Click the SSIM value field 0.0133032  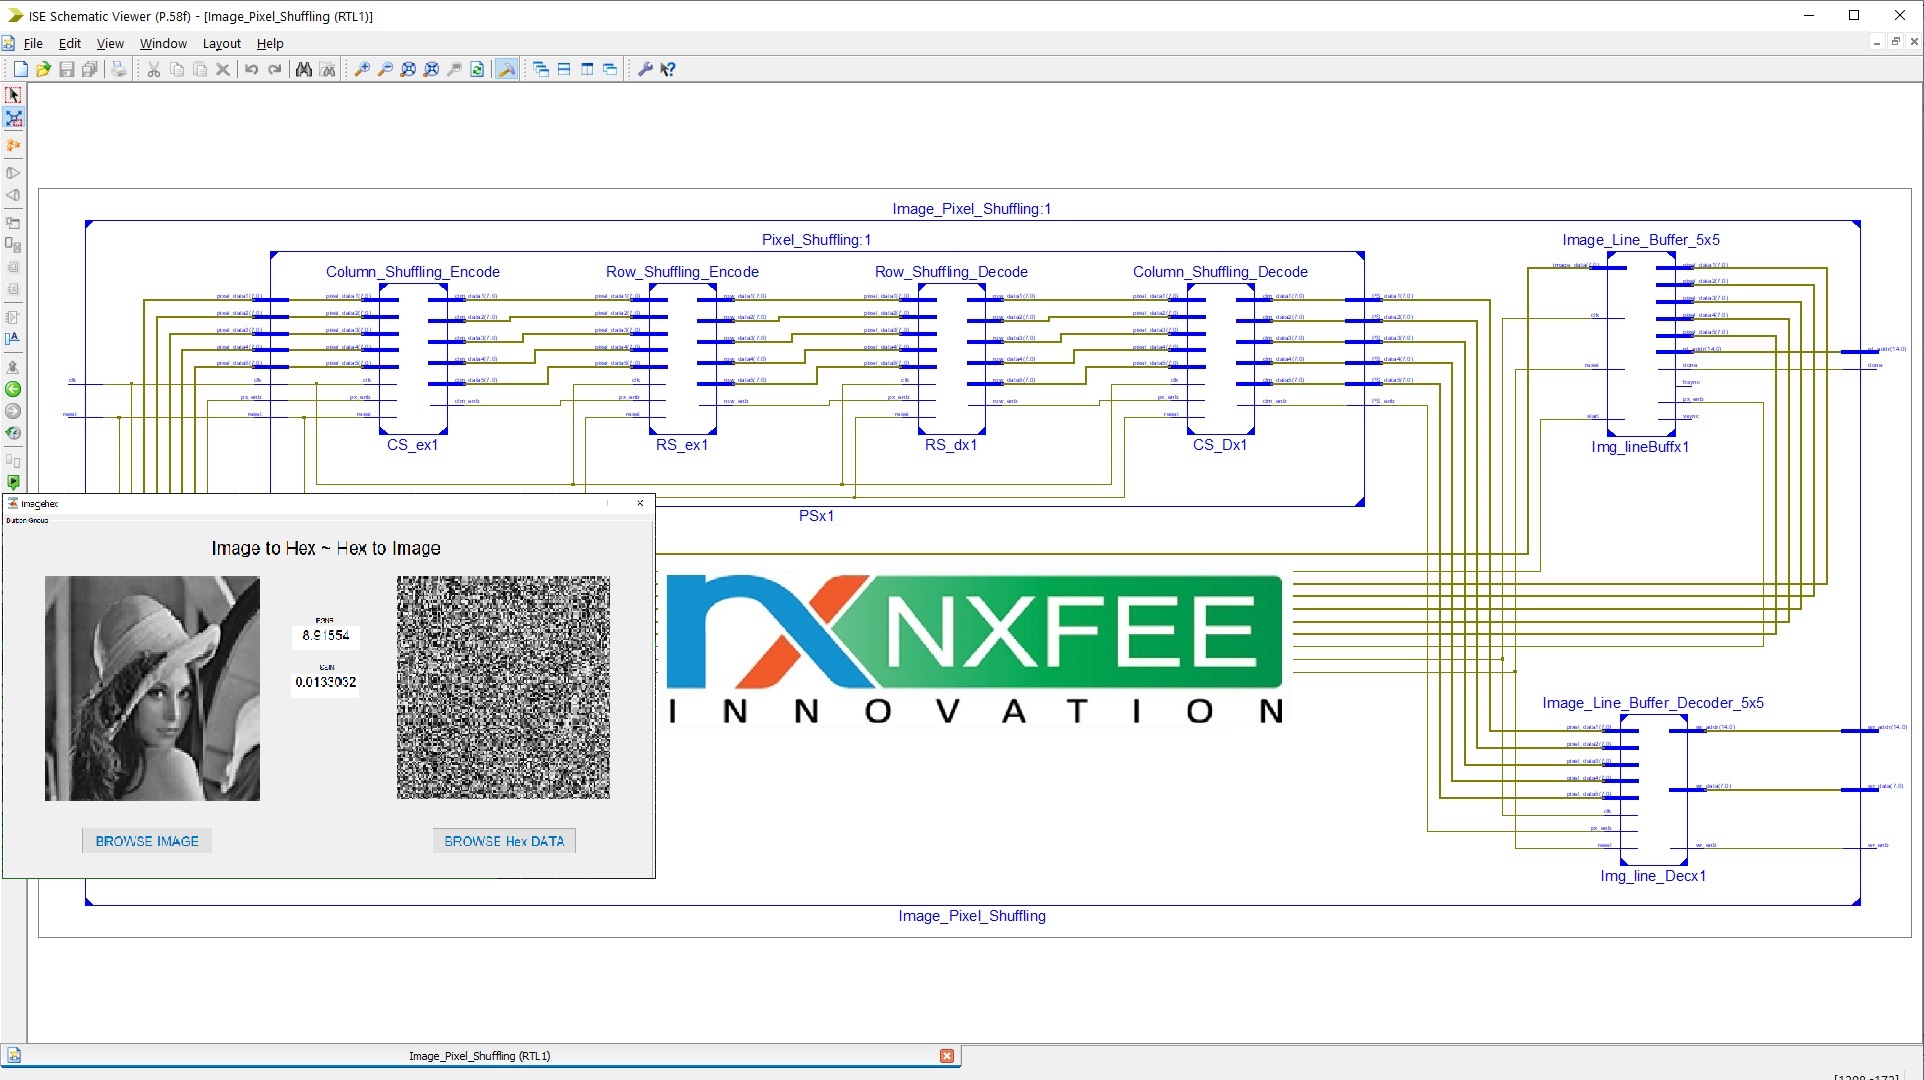[x=326, y=682]
